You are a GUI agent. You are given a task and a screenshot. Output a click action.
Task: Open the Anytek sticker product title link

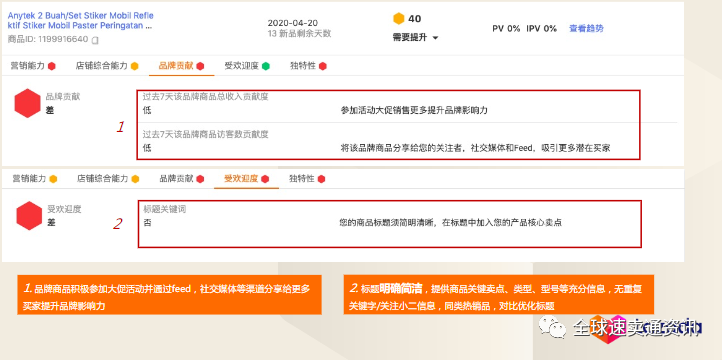click(x=81, y=21)
